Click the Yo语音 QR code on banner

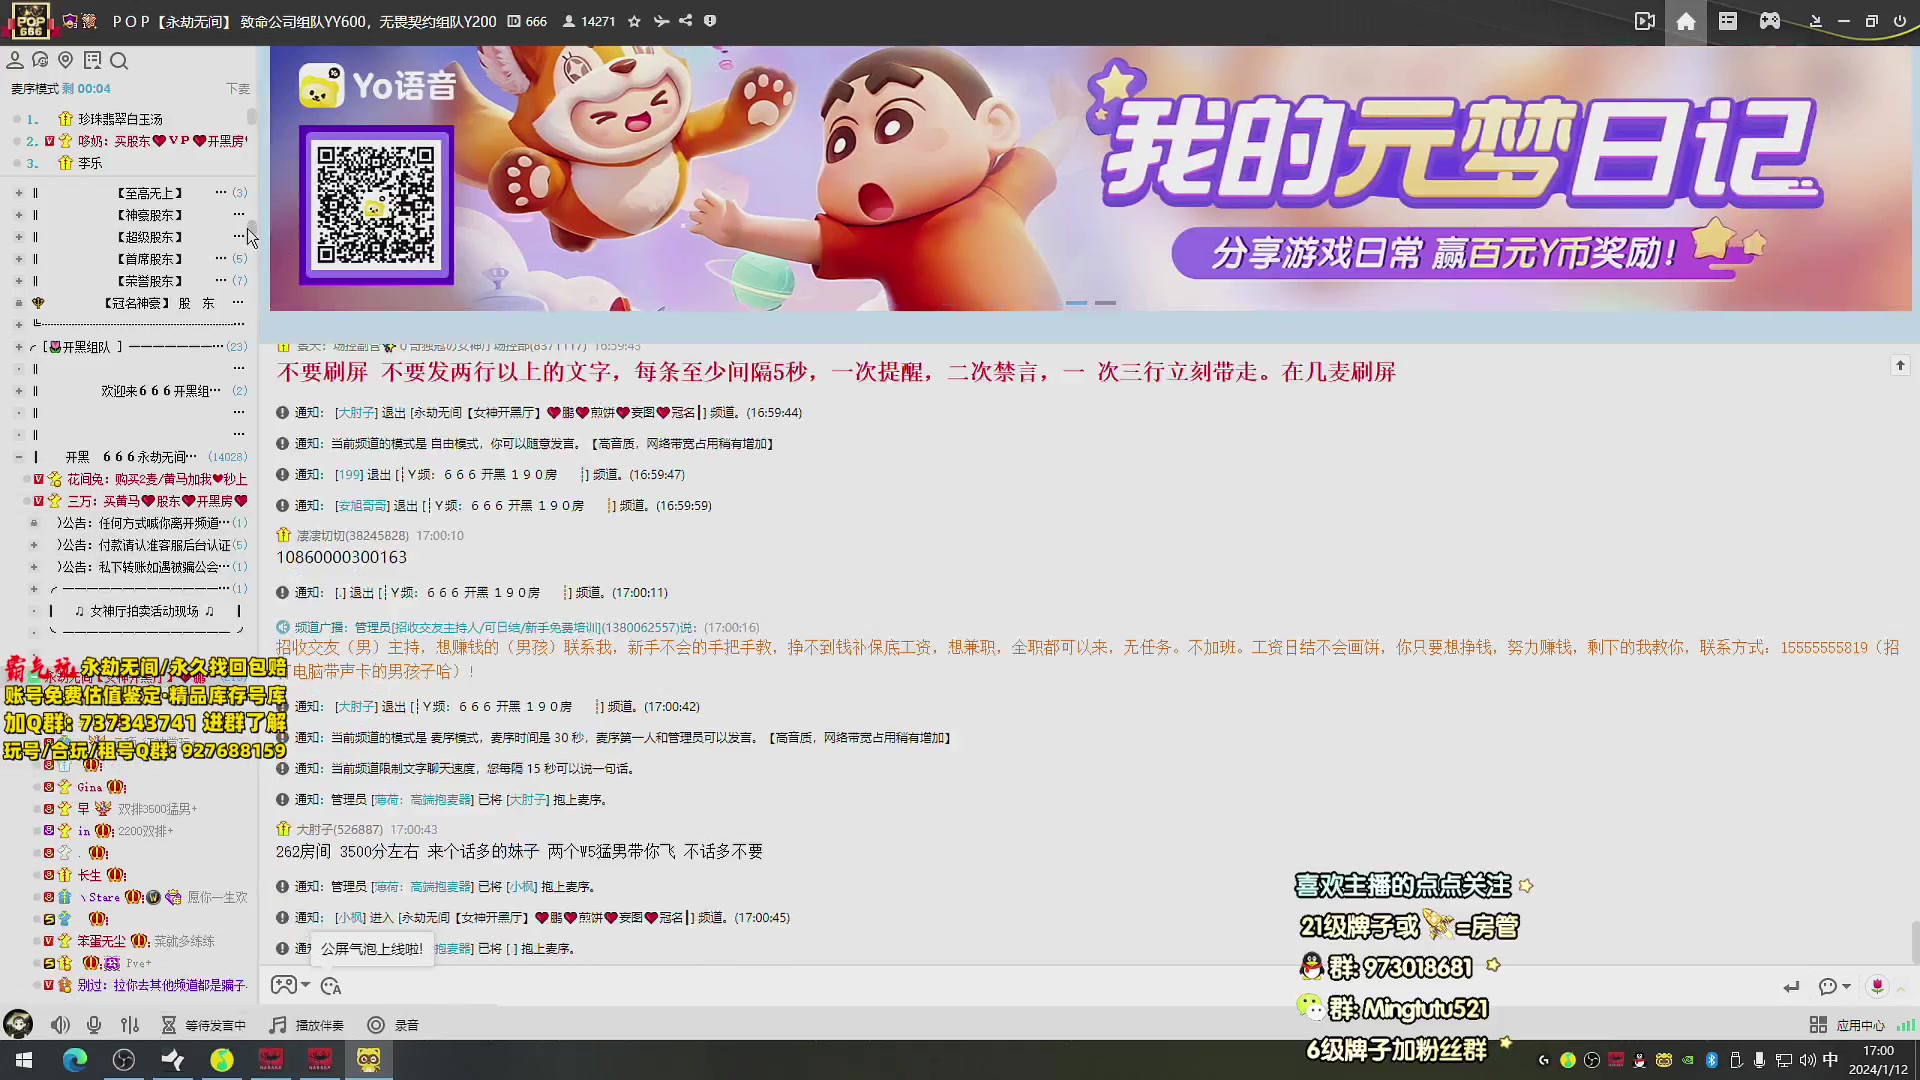376,204
